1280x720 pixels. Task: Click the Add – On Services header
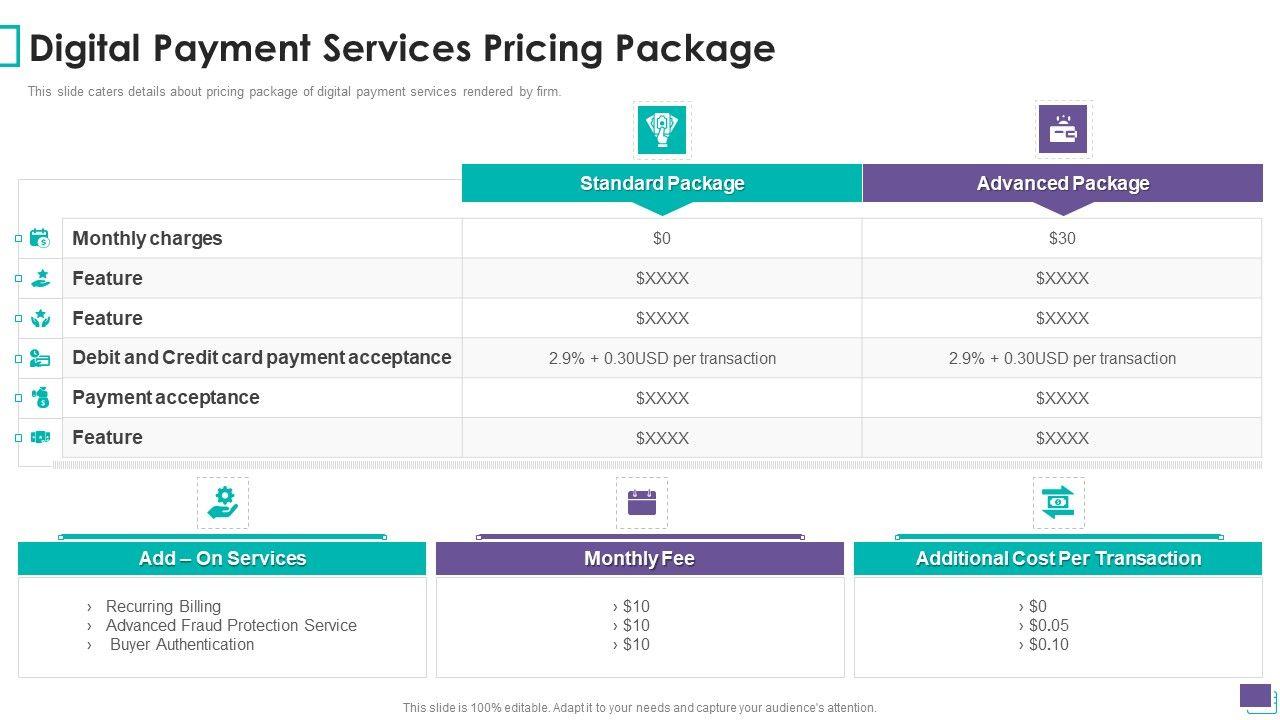222,559
